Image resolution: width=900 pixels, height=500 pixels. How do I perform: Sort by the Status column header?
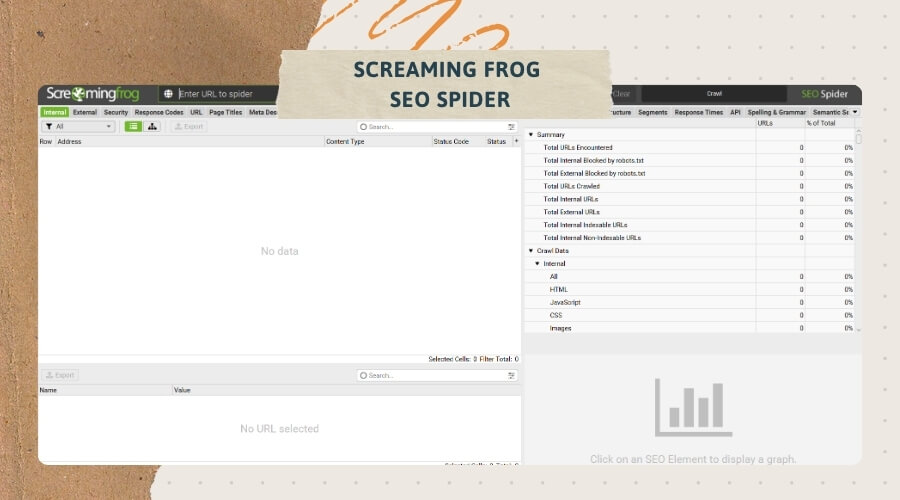pos(497,141)
